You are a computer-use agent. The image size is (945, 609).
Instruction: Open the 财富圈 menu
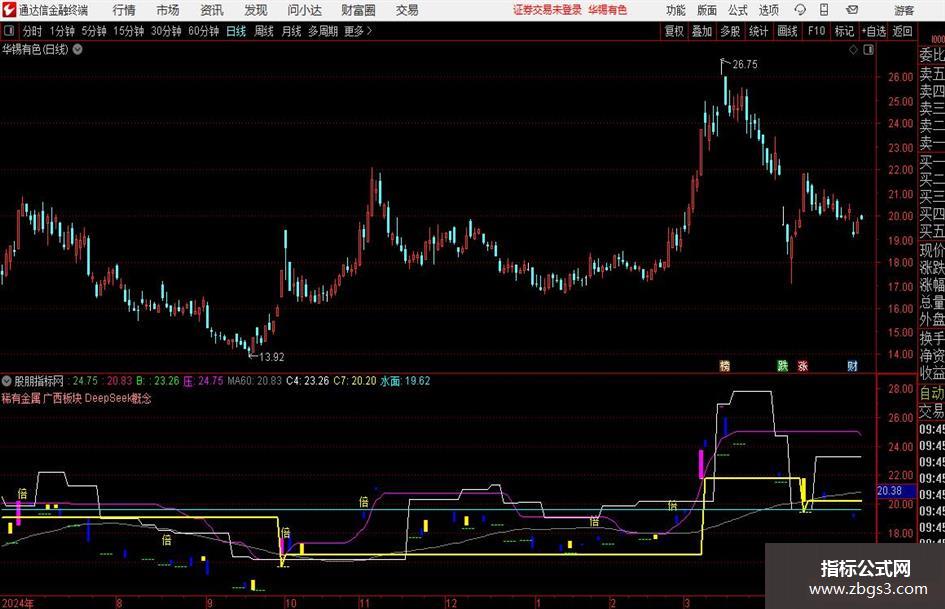click(x=358, y=10)
